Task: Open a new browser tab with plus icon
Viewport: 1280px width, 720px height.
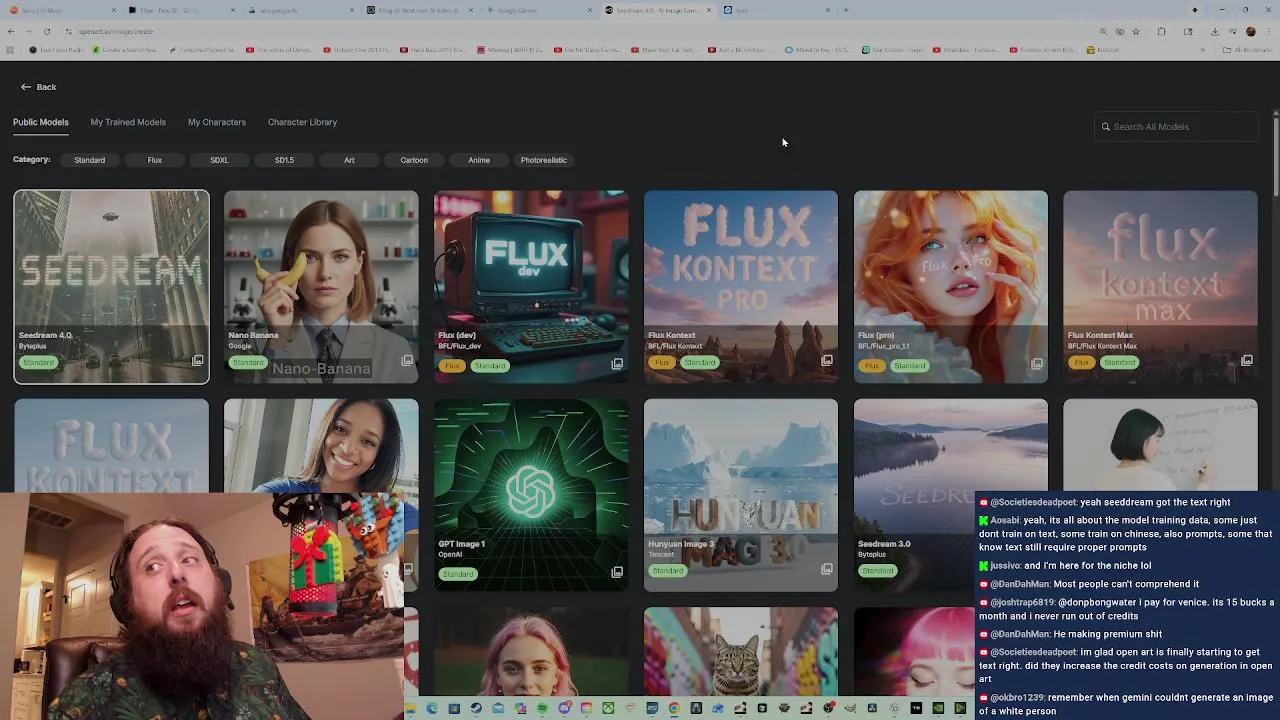Action: pos(846,10)
